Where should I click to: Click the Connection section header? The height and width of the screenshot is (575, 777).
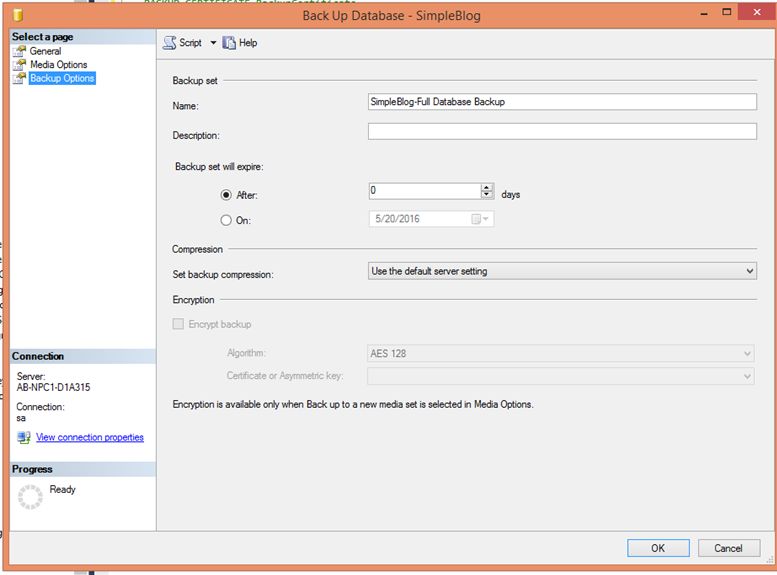[x=82, y=356]
